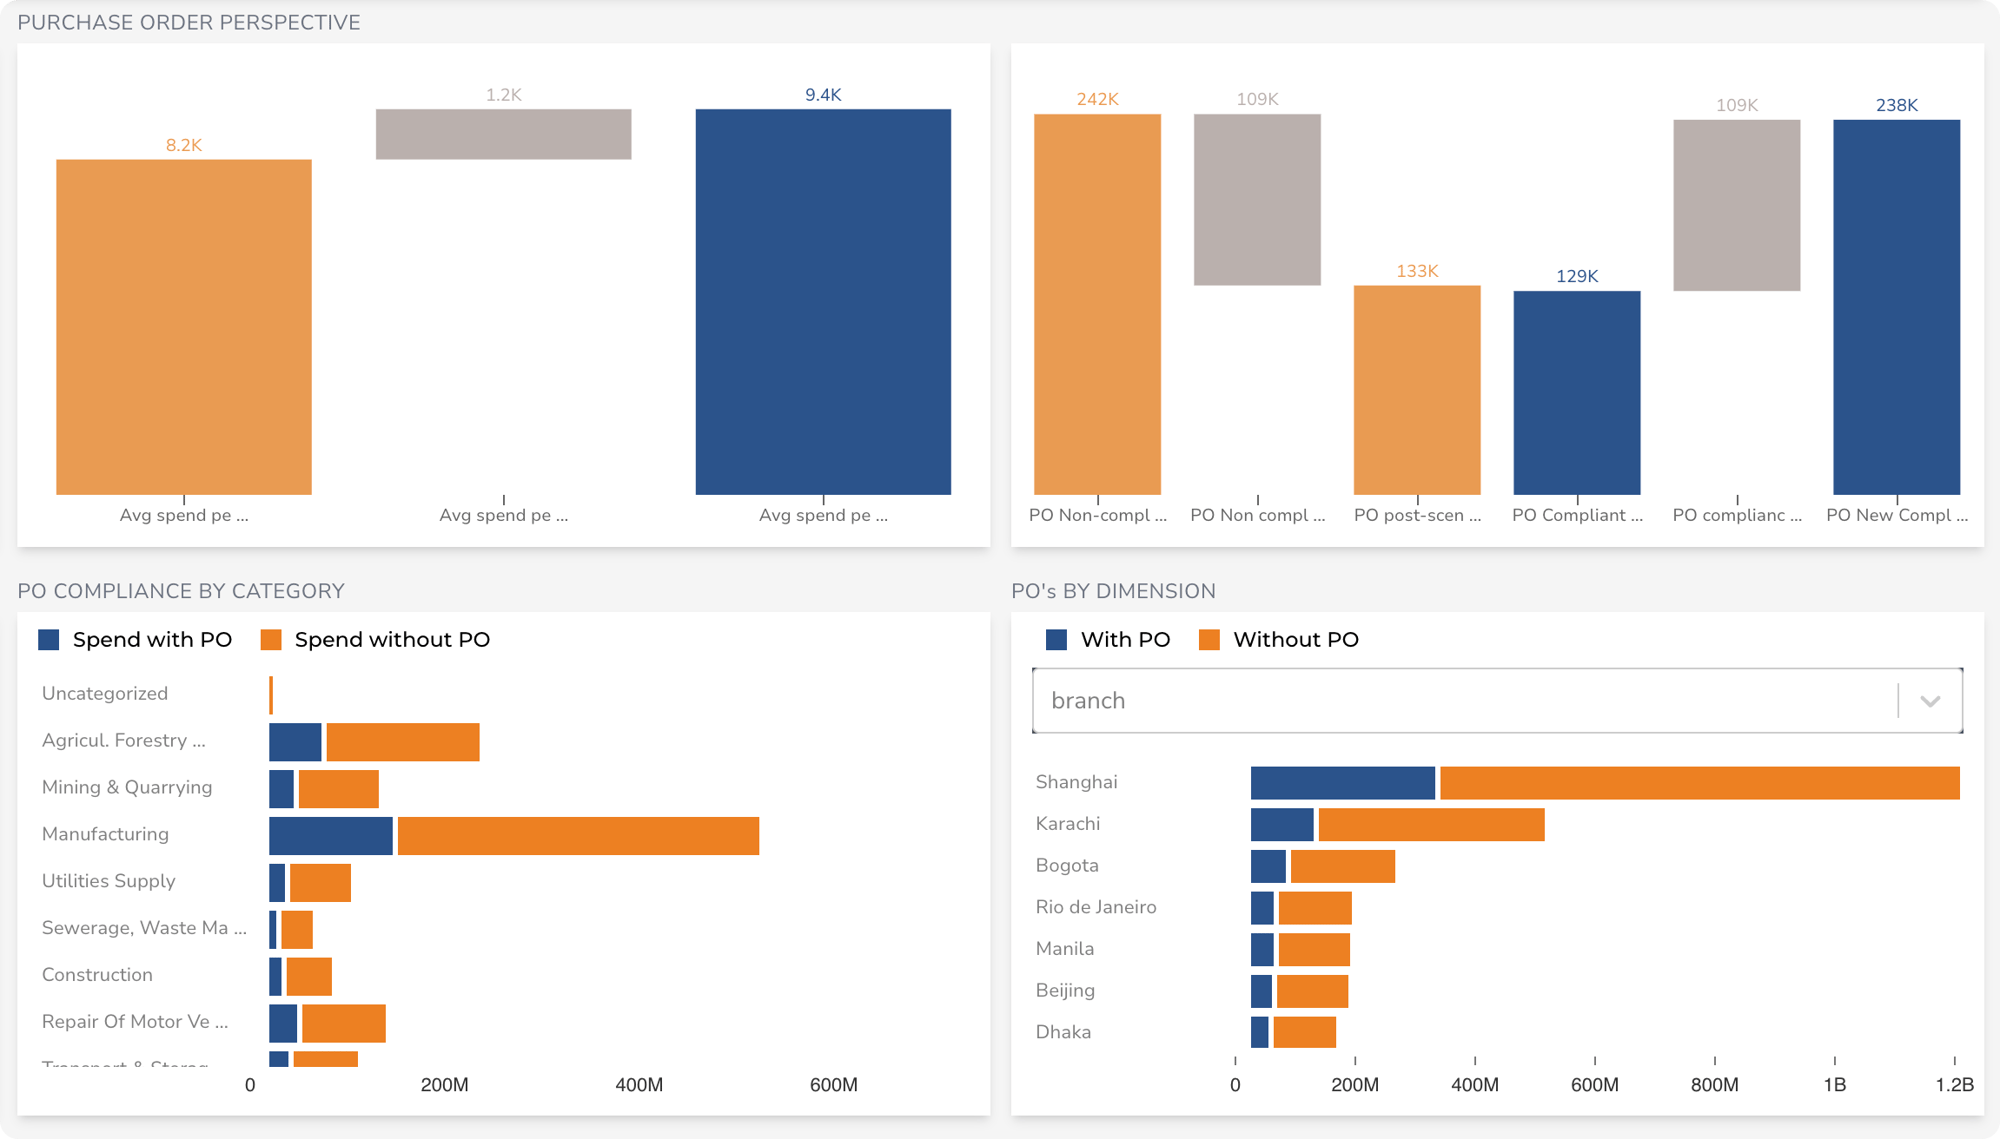The height and width of the screenshot is (1139, 2000).
Task: Click the gray bar above PO complianc label
Action: click(1737, 205)
